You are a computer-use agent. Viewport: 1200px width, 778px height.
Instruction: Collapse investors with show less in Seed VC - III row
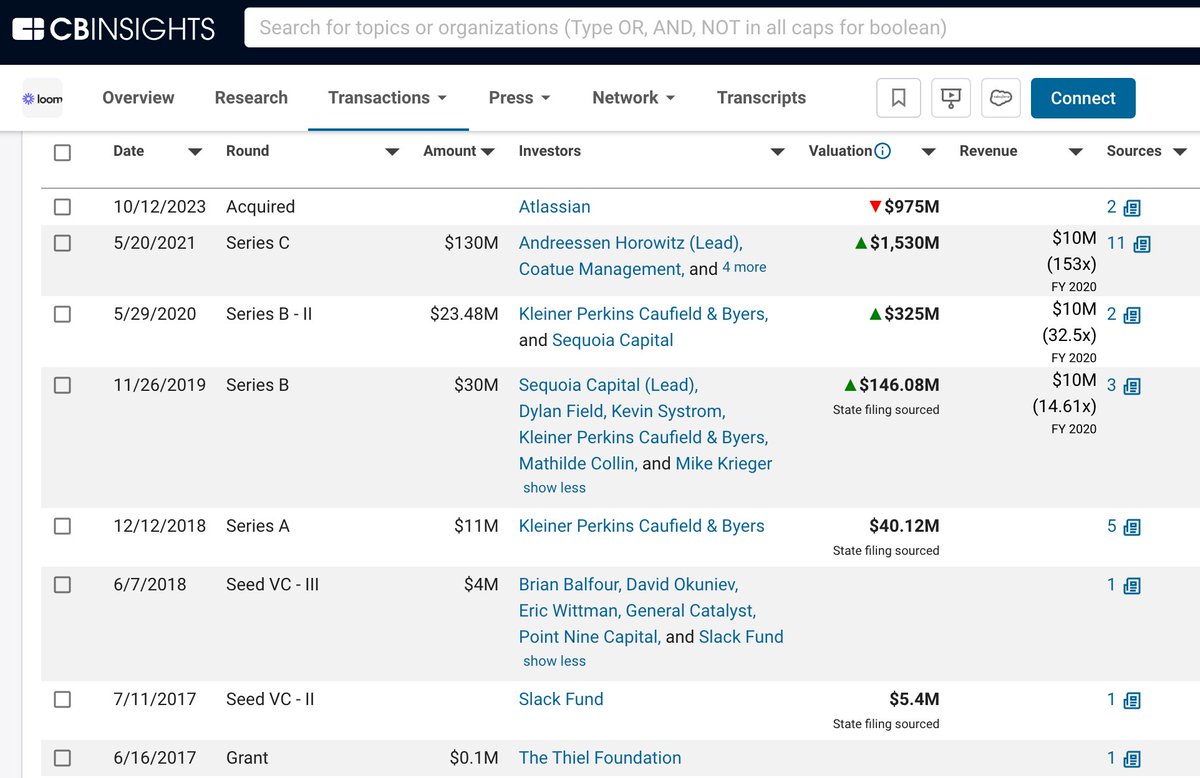pyautogui.click(x=554, y=661)
